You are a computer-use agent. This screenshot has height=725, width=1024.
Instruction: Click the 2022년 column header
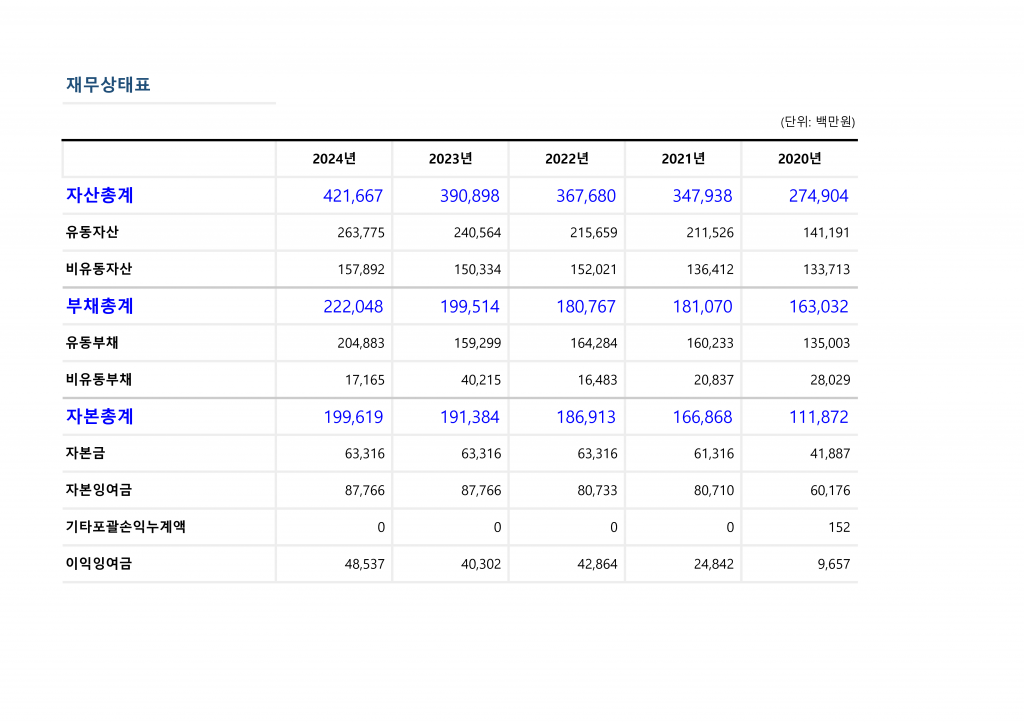pyautogui.click(x=566, y=159)
